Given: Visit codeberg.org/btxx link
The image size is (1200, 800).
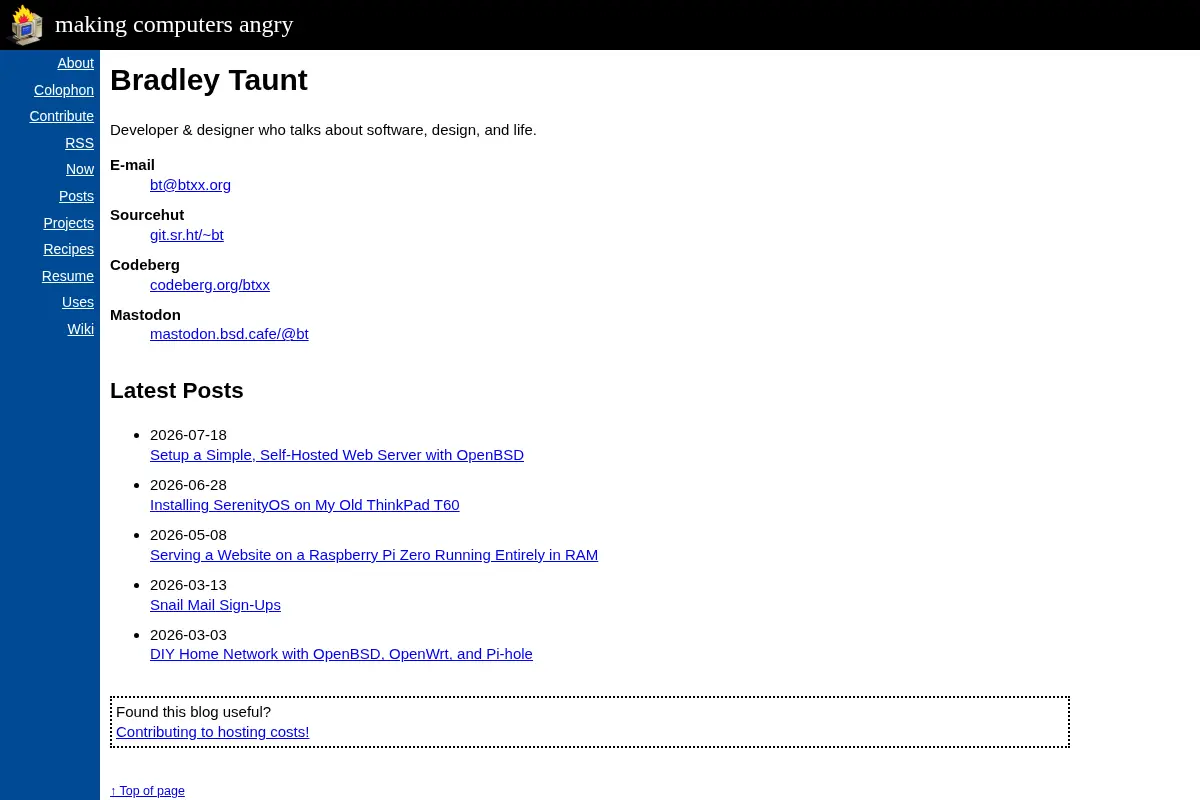Looking at the screenshot, I should [x=210, y=285].
